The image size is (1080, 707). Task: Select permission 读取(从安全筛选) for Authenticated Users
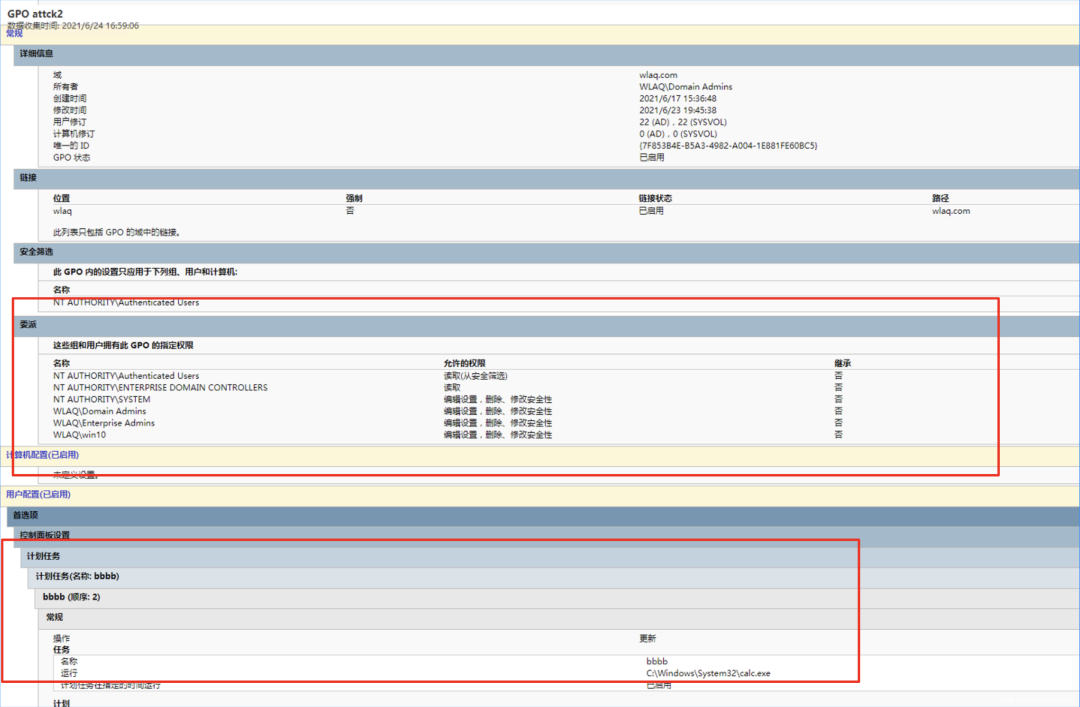(x=475, y=376)
